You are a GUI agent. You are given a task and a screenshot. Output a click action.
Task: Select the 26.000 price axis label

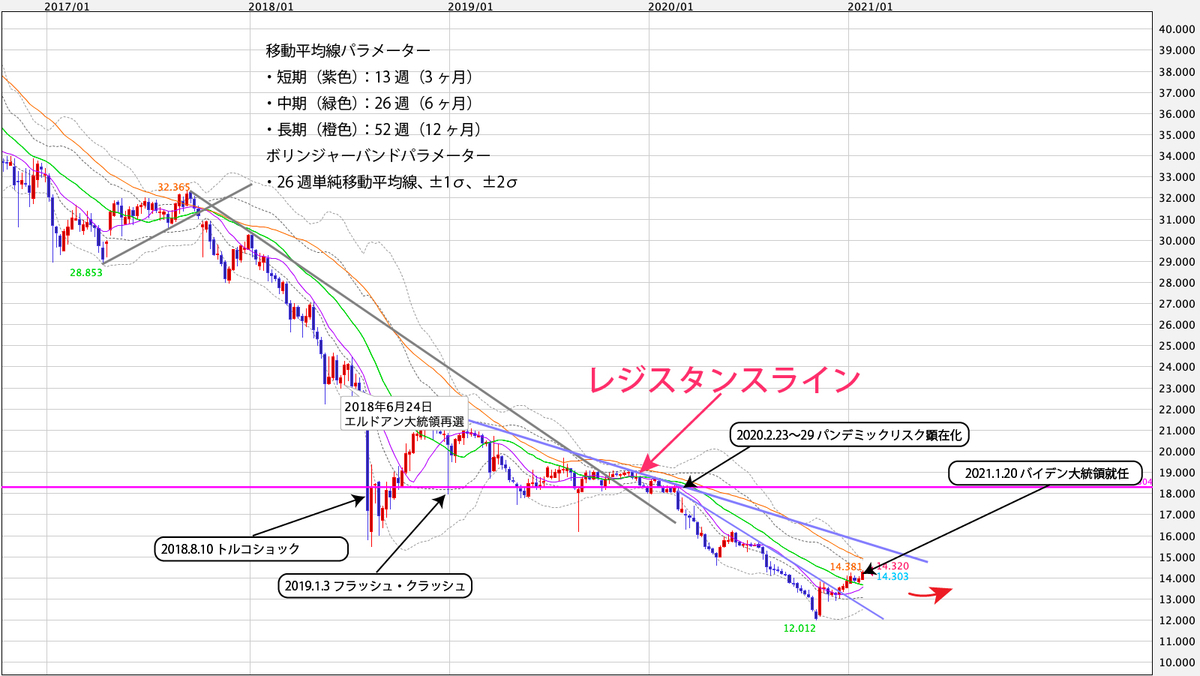pos(1177,325)
